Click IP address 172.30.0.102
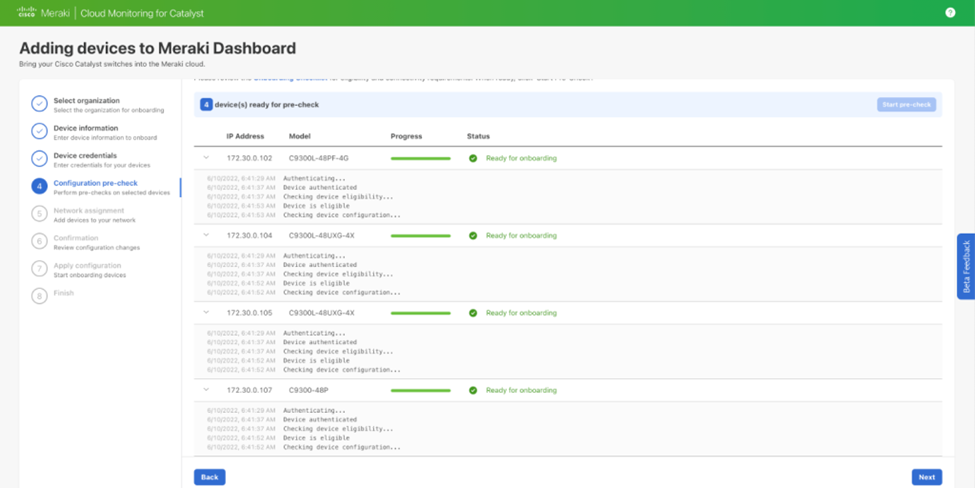 point(249,158)
